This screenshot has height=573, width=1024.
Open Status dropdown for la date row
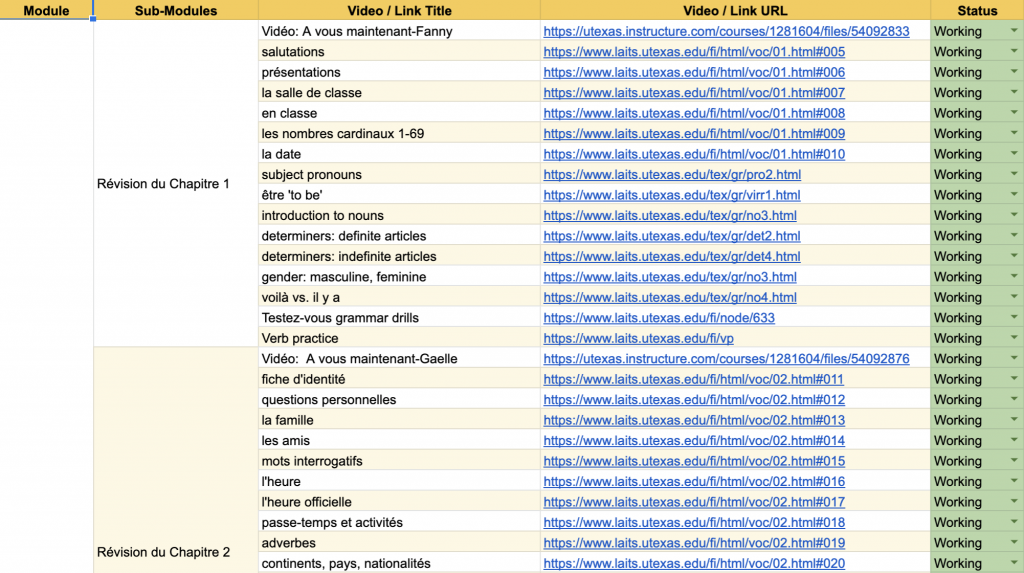tap(1014, 154)
